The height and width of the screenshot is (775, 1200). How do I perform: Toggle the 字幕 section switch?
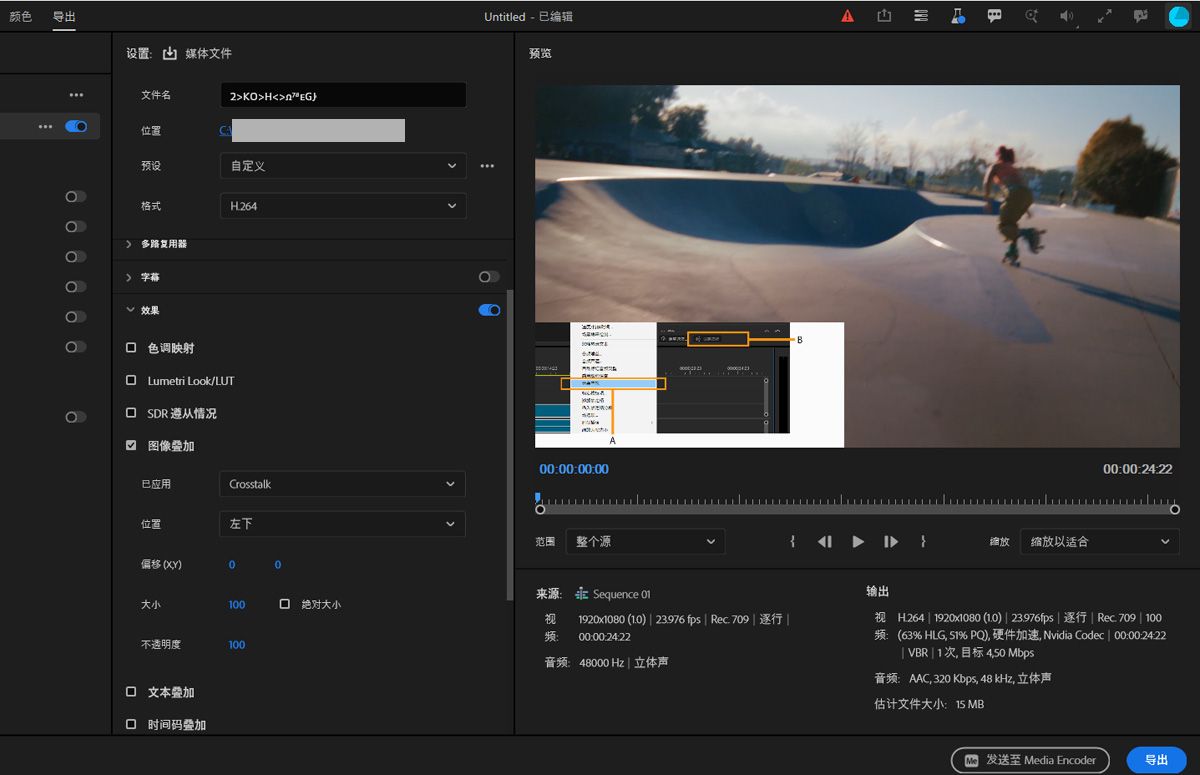(489, 277)
